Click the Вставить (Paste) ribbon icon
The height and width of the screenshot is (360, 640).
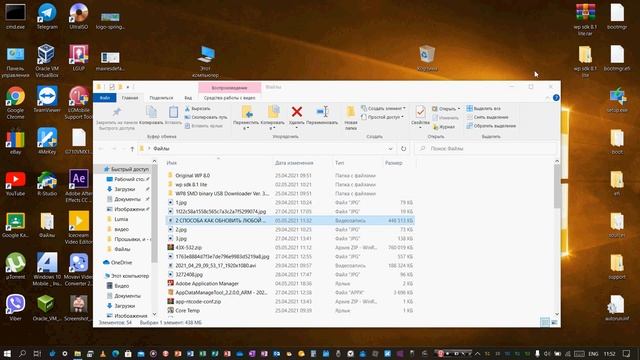[x=173, y=111]
